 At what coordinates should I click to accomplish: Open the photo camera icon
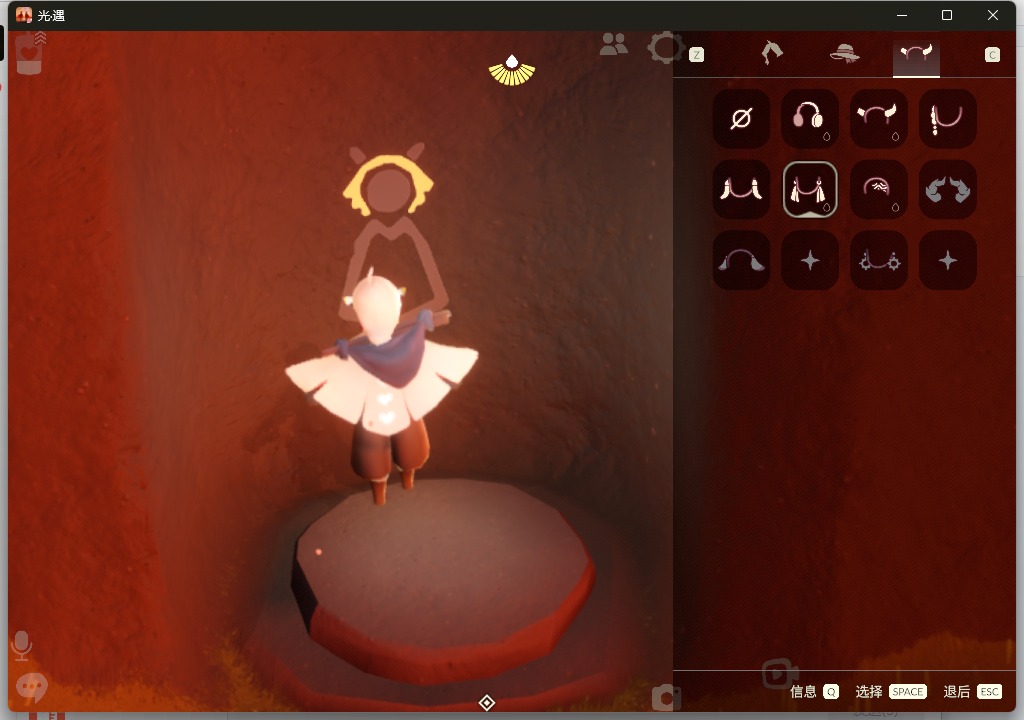coord(666,698)
